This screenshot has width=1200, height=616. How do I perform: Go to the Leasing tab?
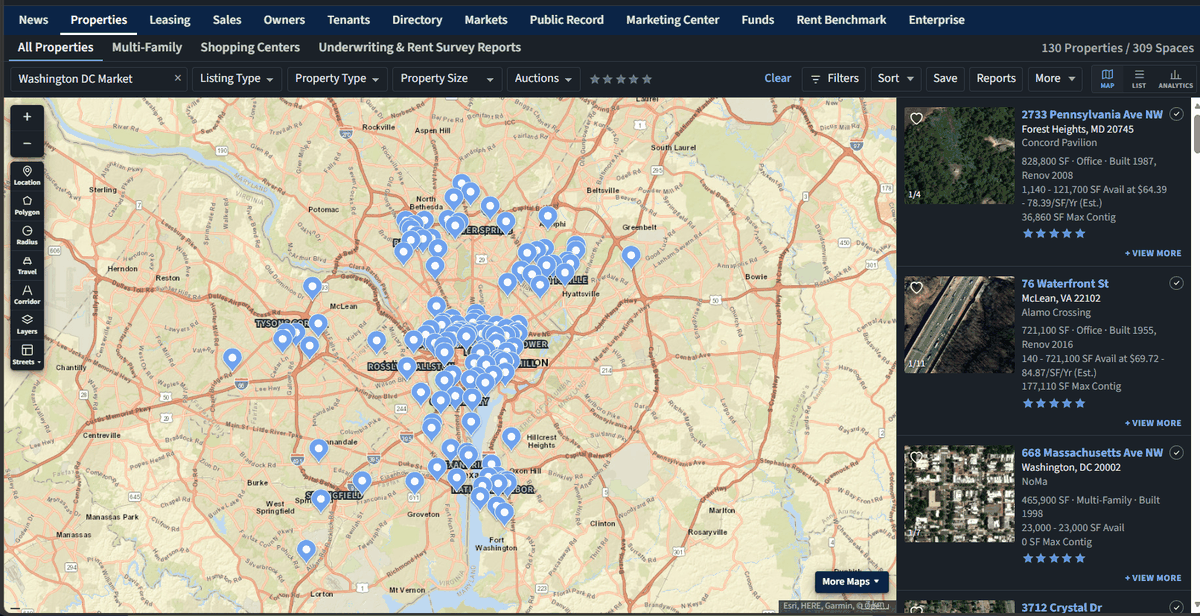pyautogui.click(x=170, y=20)
